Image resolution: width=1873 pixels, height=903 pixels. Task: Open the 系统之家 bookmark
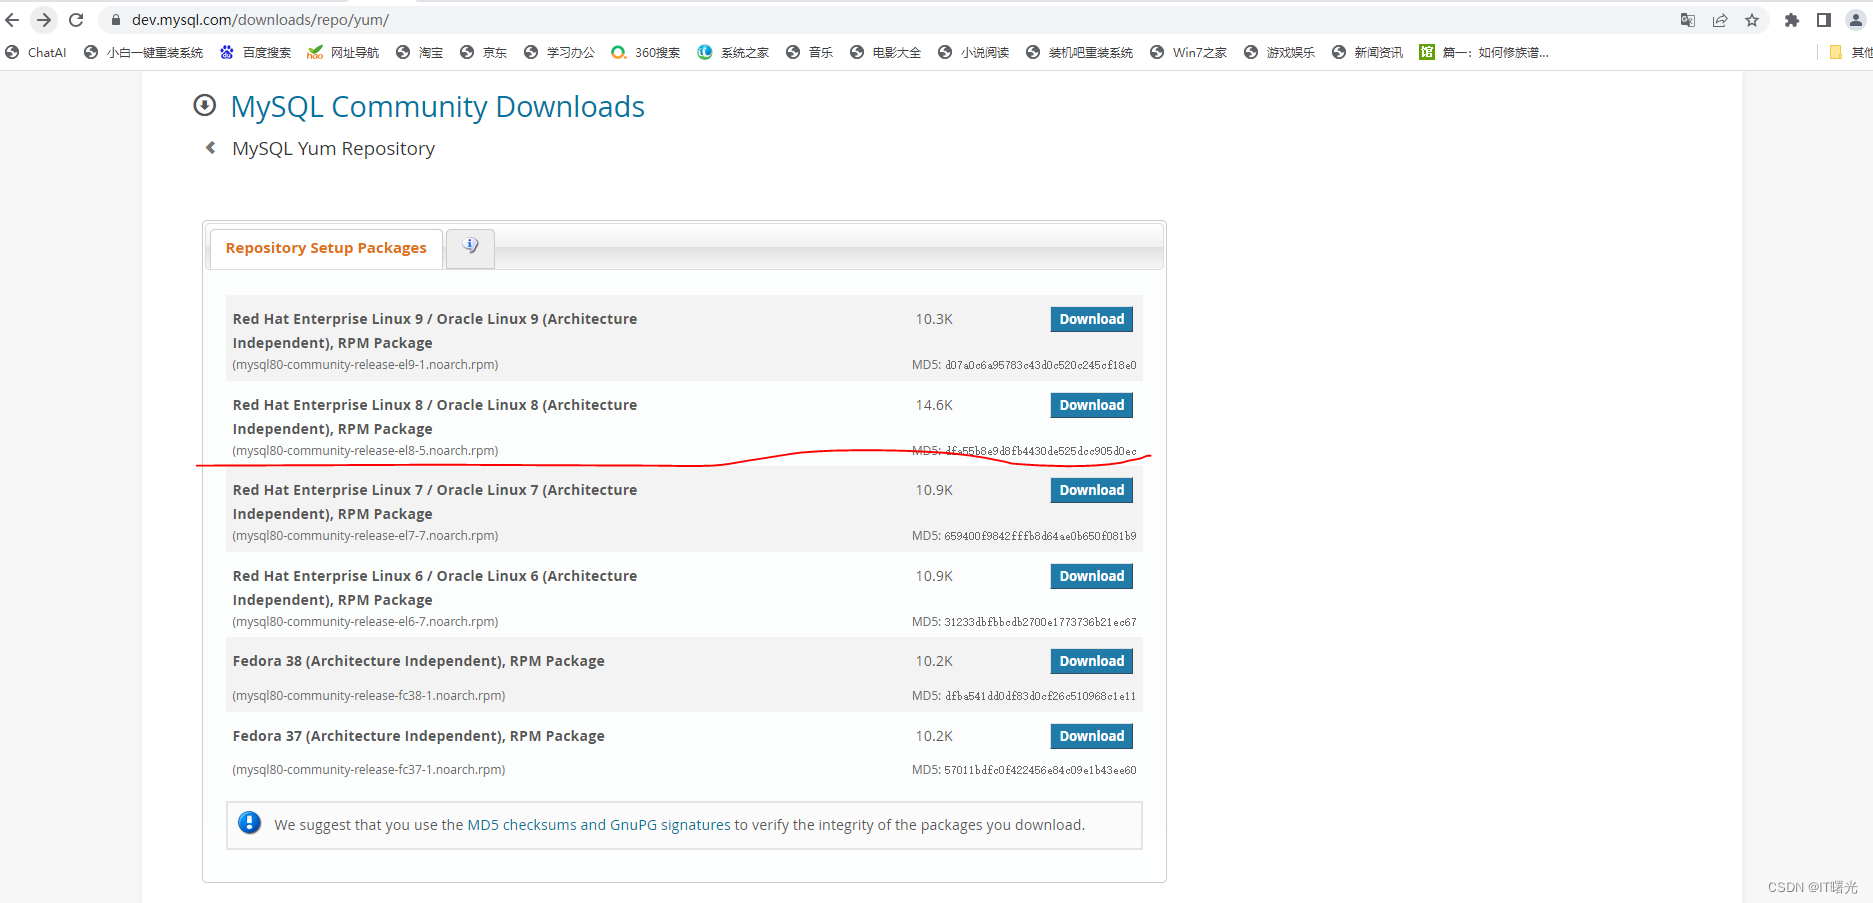(734, 52)
